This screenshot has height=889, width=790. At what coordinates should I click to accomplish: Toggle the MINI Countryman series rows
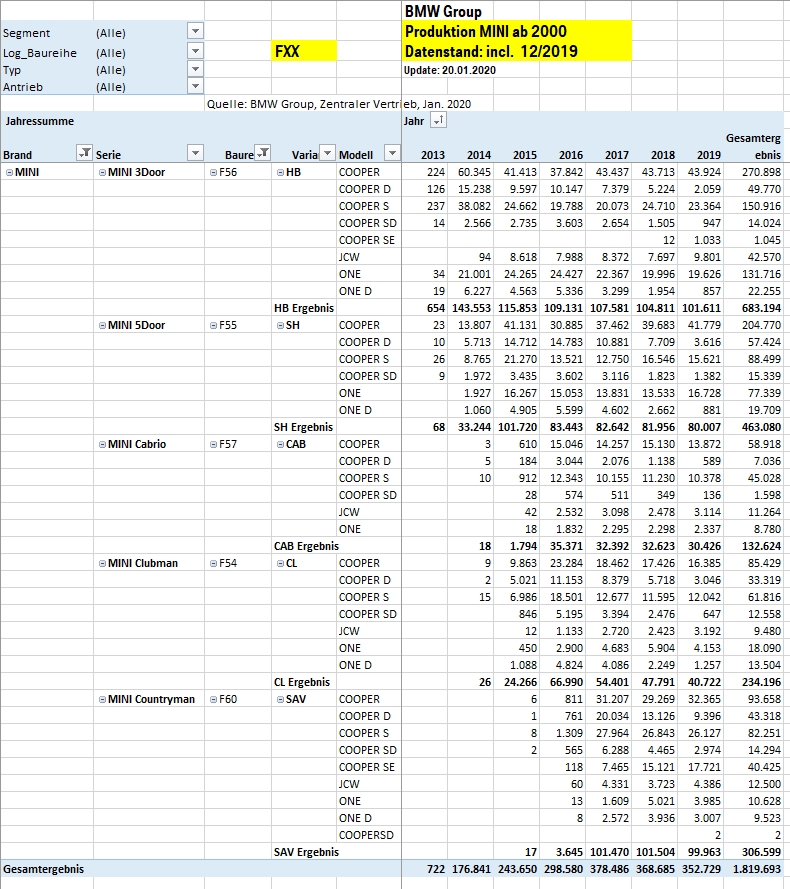coord(102,699)
